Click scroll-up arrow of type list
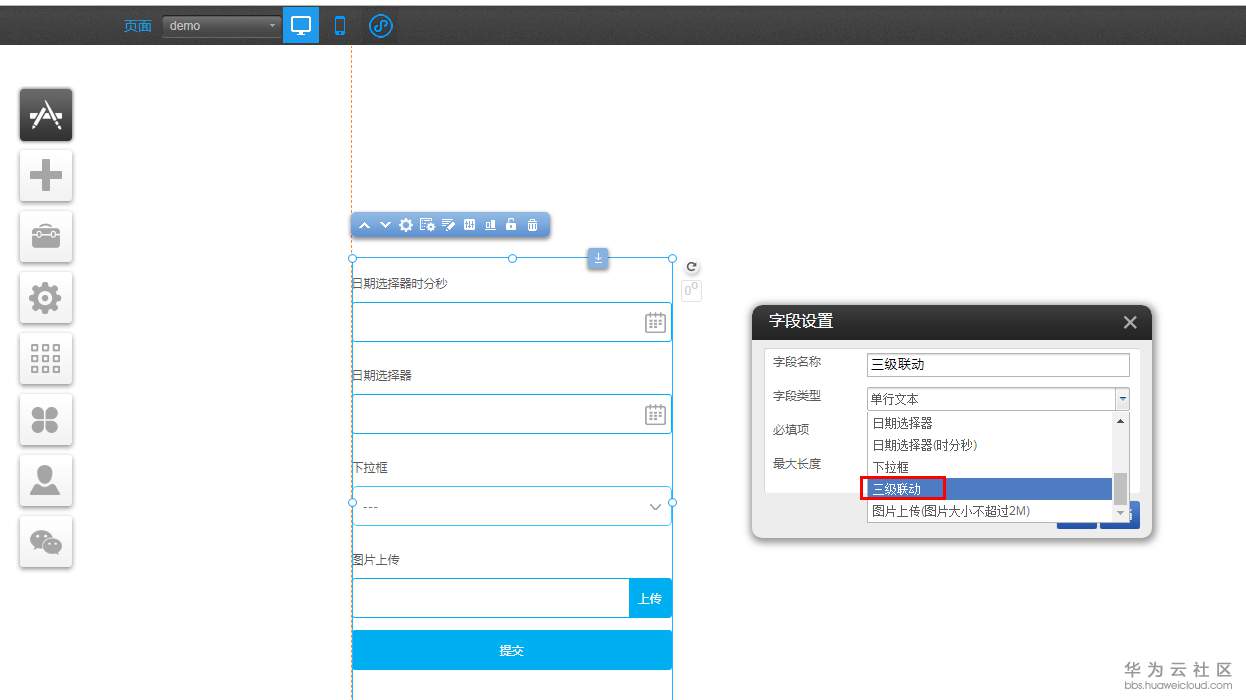 1120,421
